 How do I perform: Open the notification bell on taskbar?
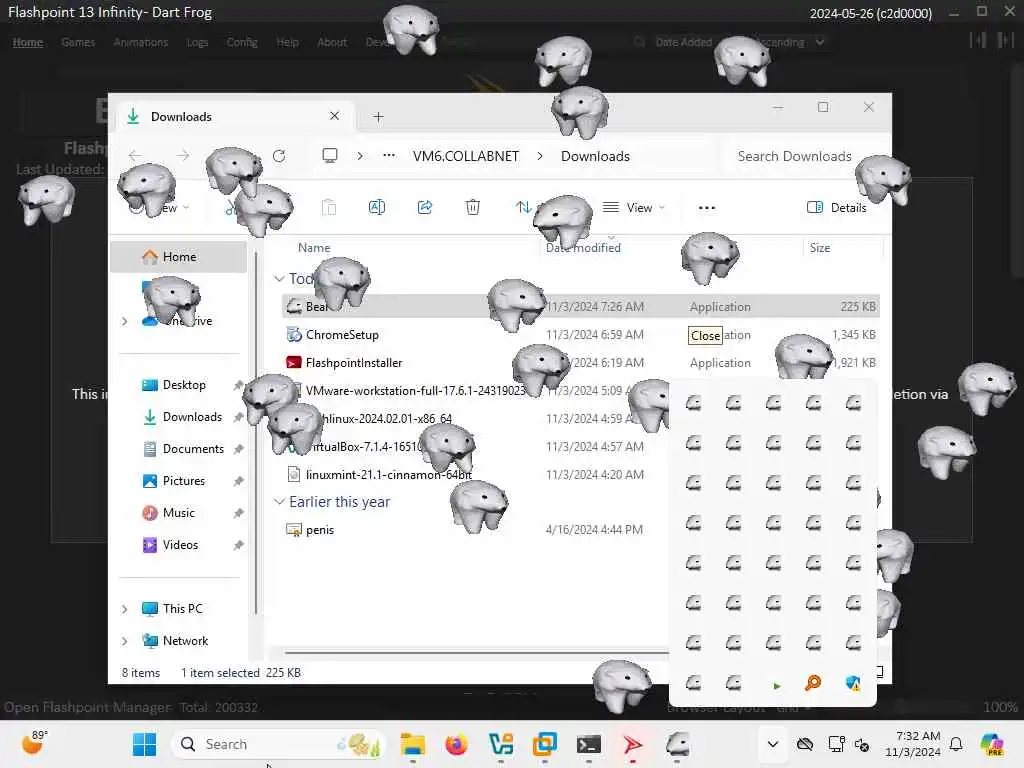(956, 744)
